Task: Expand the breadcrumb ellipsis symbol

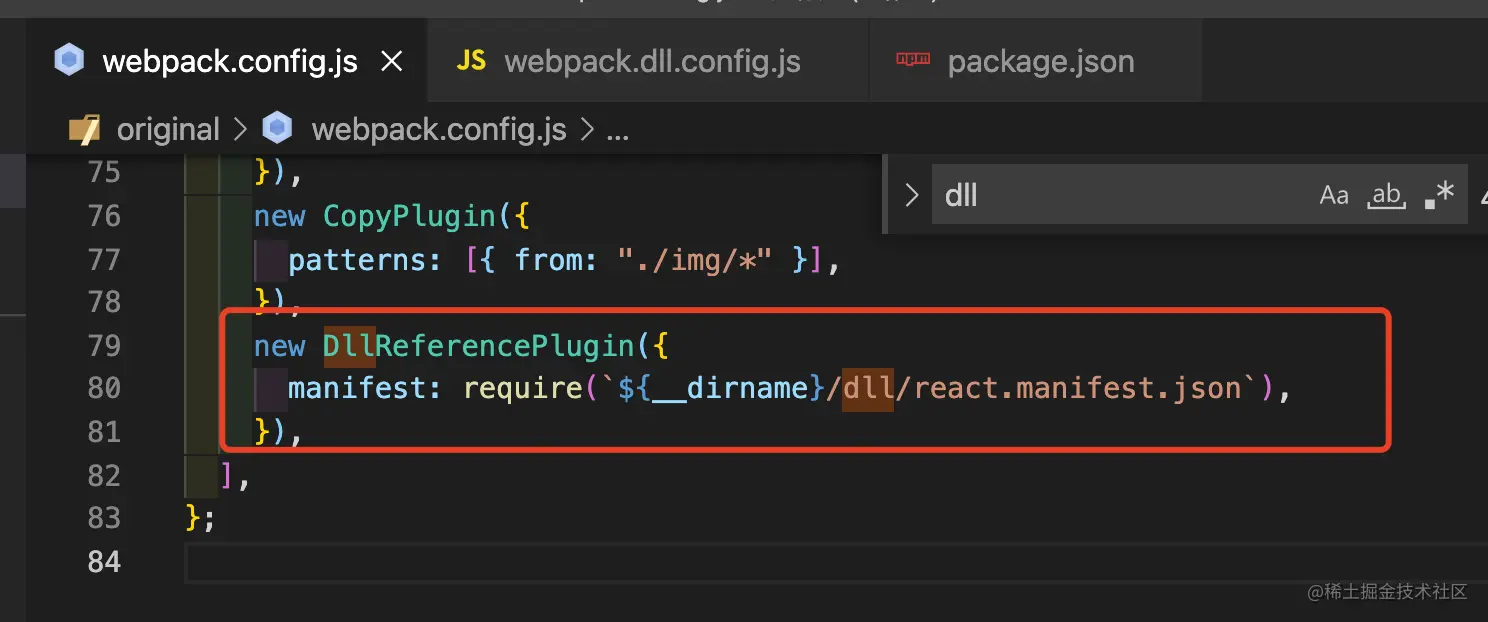Action: coord(617,130)
